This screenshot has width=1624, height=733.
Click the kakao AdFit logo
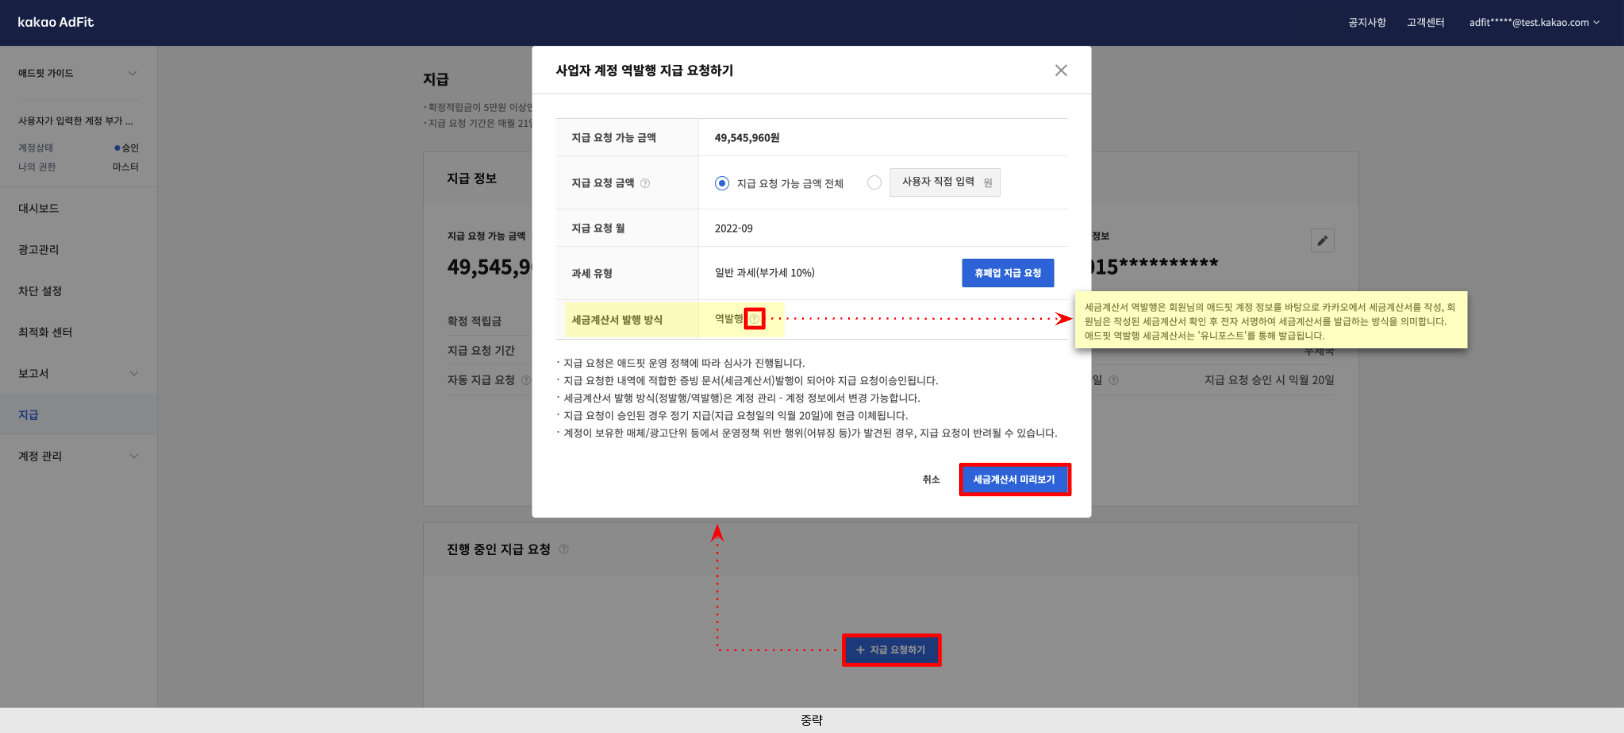click(56, 22)
